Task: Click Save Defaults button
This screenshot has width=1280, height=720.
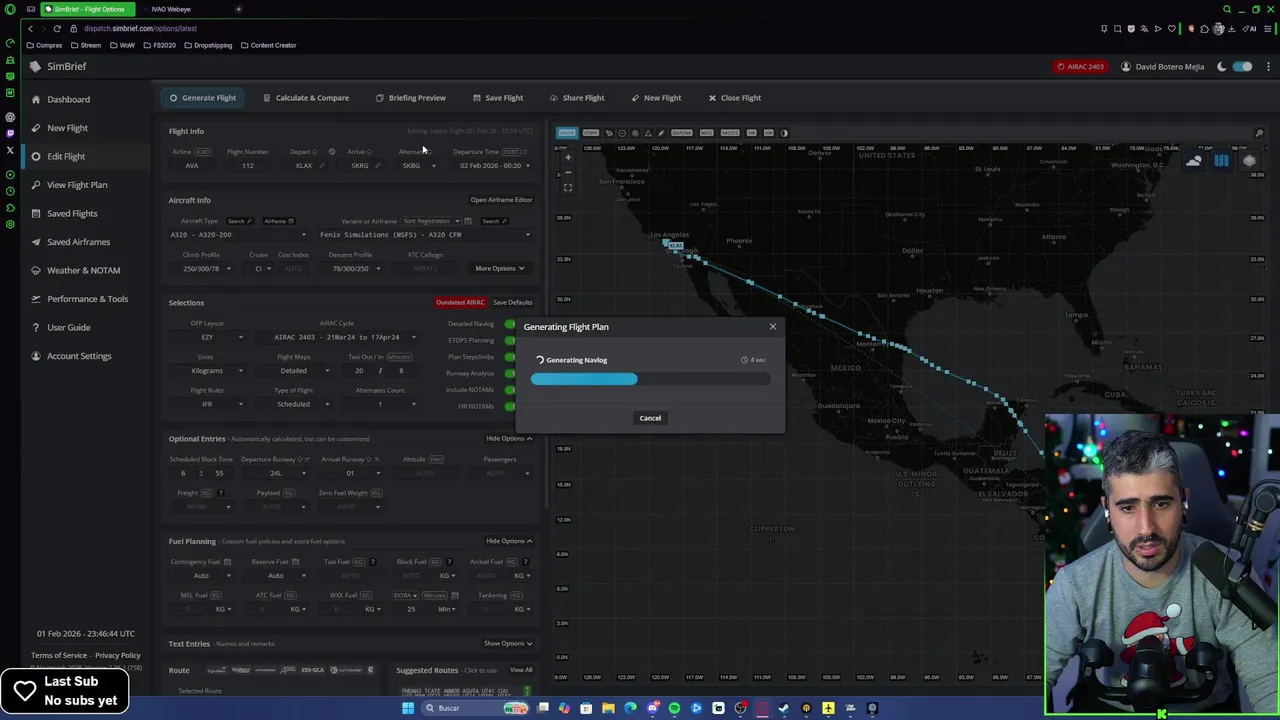Action: pos(512,302)
